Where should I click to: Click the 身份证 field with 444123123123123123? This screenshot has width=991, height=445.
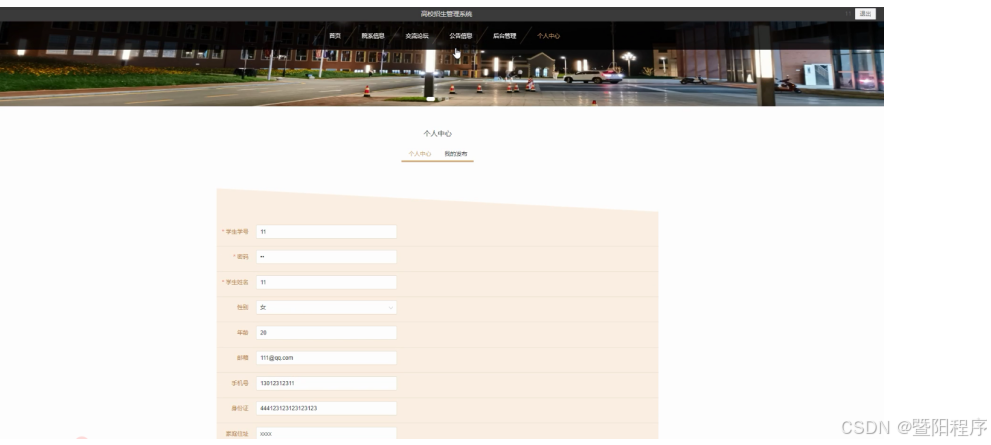click(326, 408)
